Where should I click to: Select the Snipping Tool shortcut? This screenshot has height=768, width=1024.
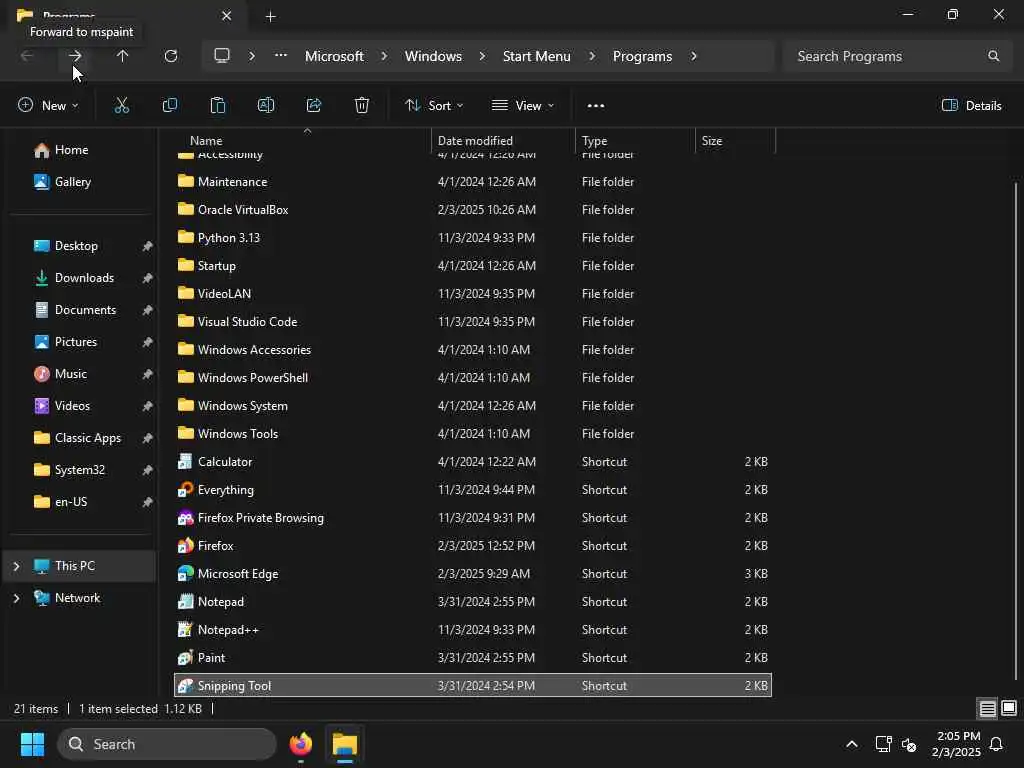point(473,686)
